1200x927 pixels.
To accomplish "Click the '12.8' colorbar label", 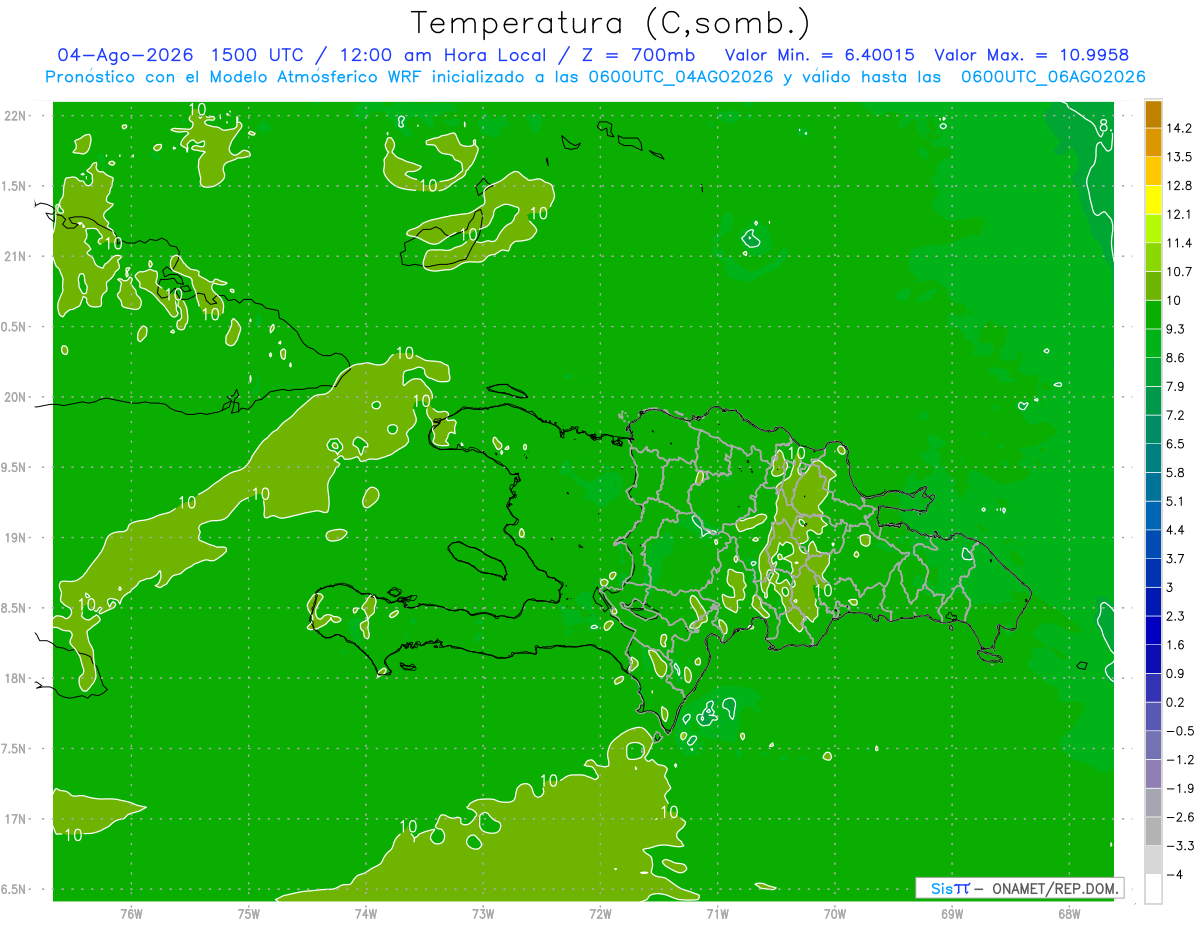I will pos(1180,186).
